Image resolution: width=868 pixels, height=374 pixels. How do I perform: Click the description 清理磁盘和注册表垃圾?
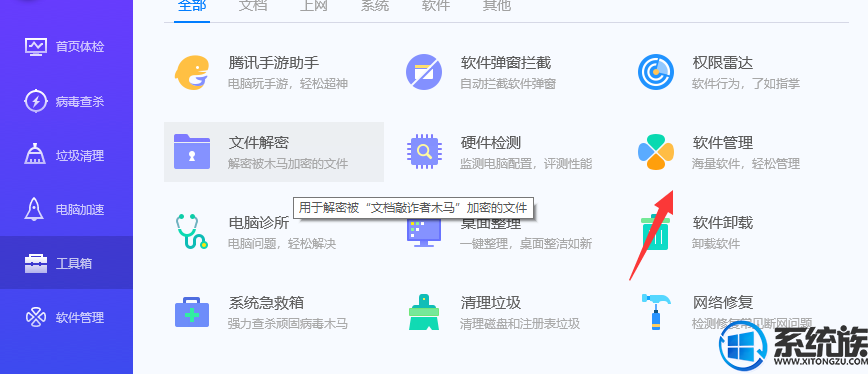pos(520,324)
